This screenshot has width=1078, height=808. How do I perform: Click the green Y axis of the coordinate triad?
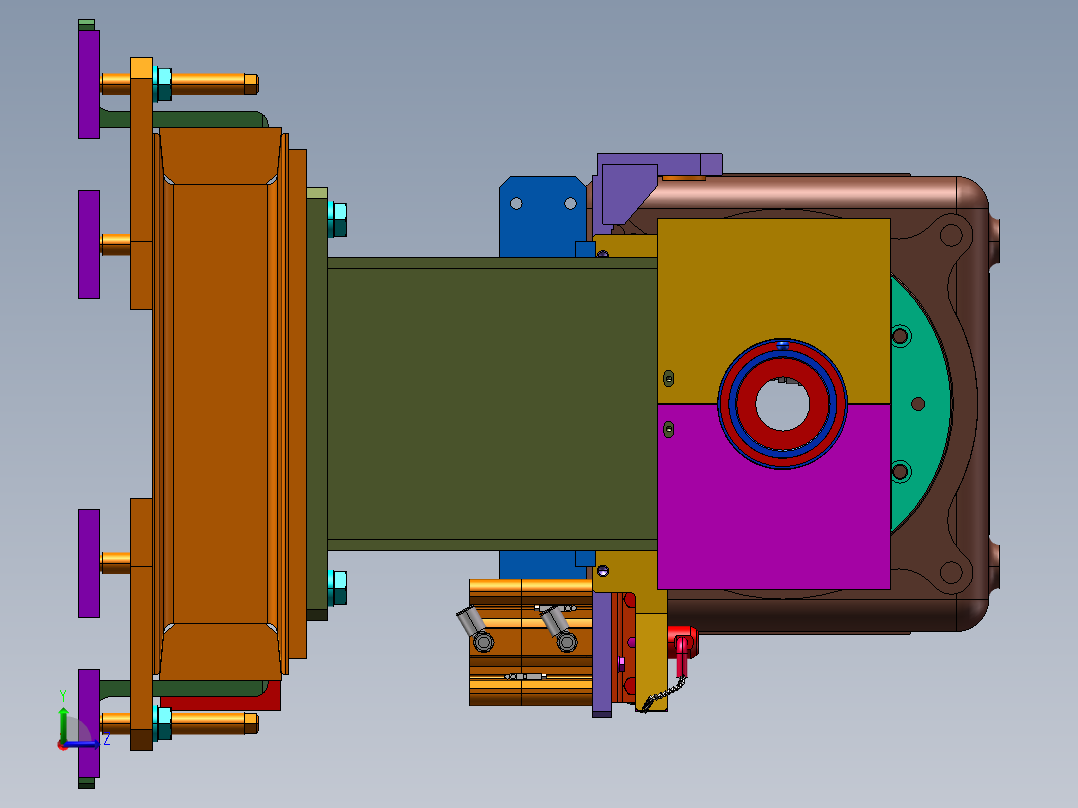[63, 725]
